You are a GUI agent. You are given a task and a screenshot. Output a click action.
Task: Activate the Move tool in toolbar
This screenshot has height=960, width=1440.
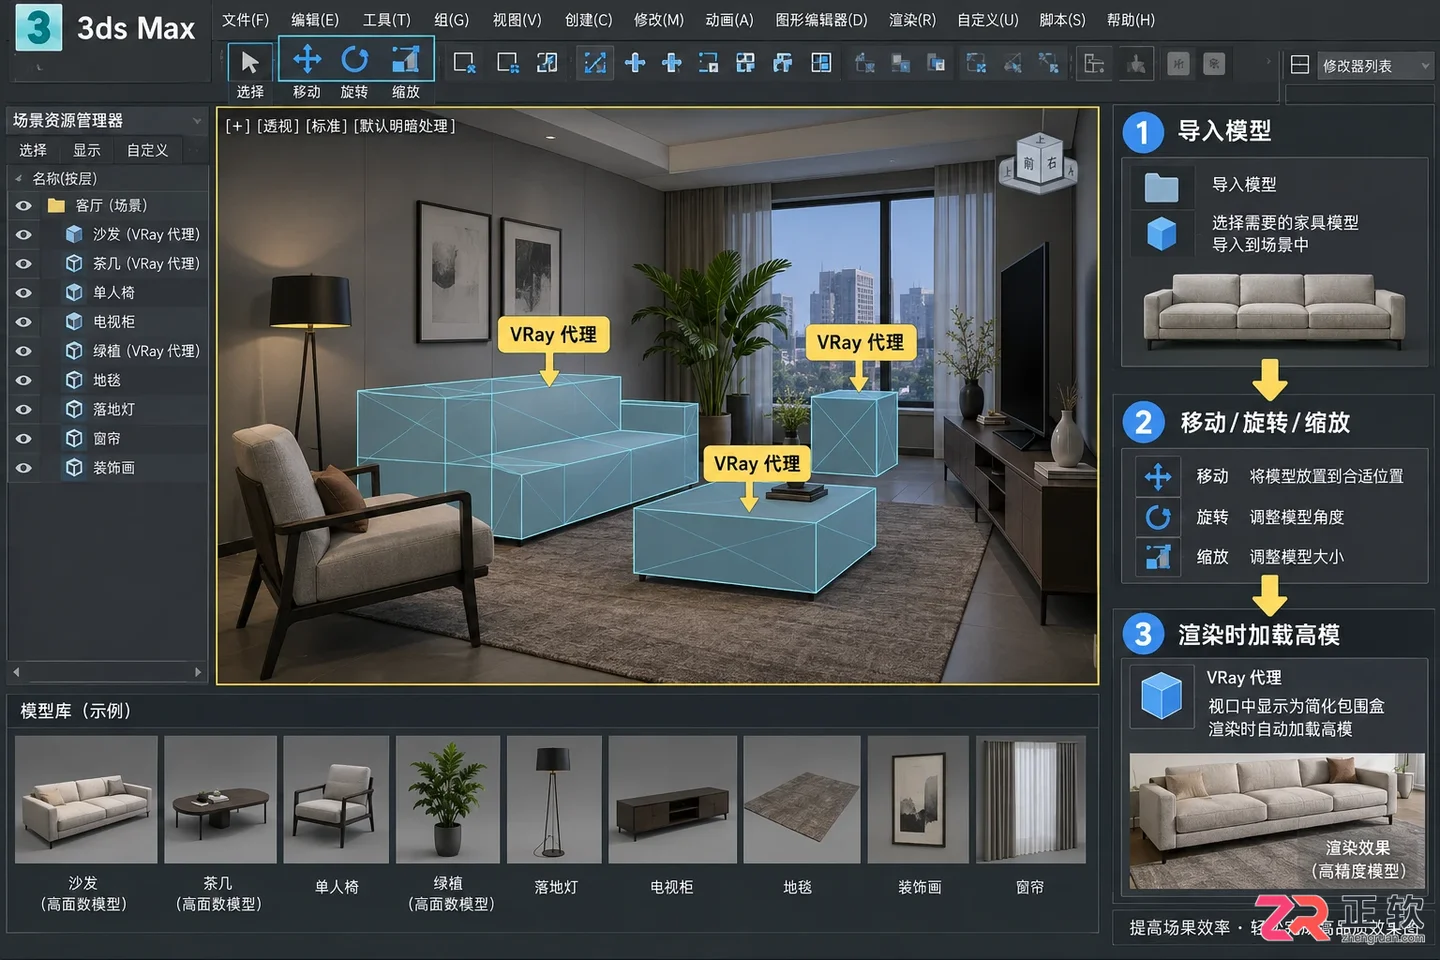(307, 60)
